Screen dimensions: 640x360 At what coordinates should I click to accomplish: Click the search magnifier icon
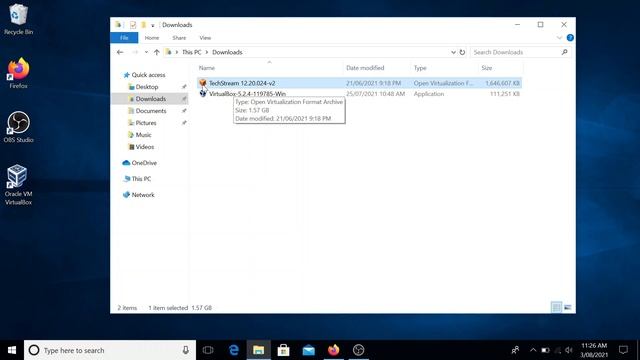tap(564, 52)
